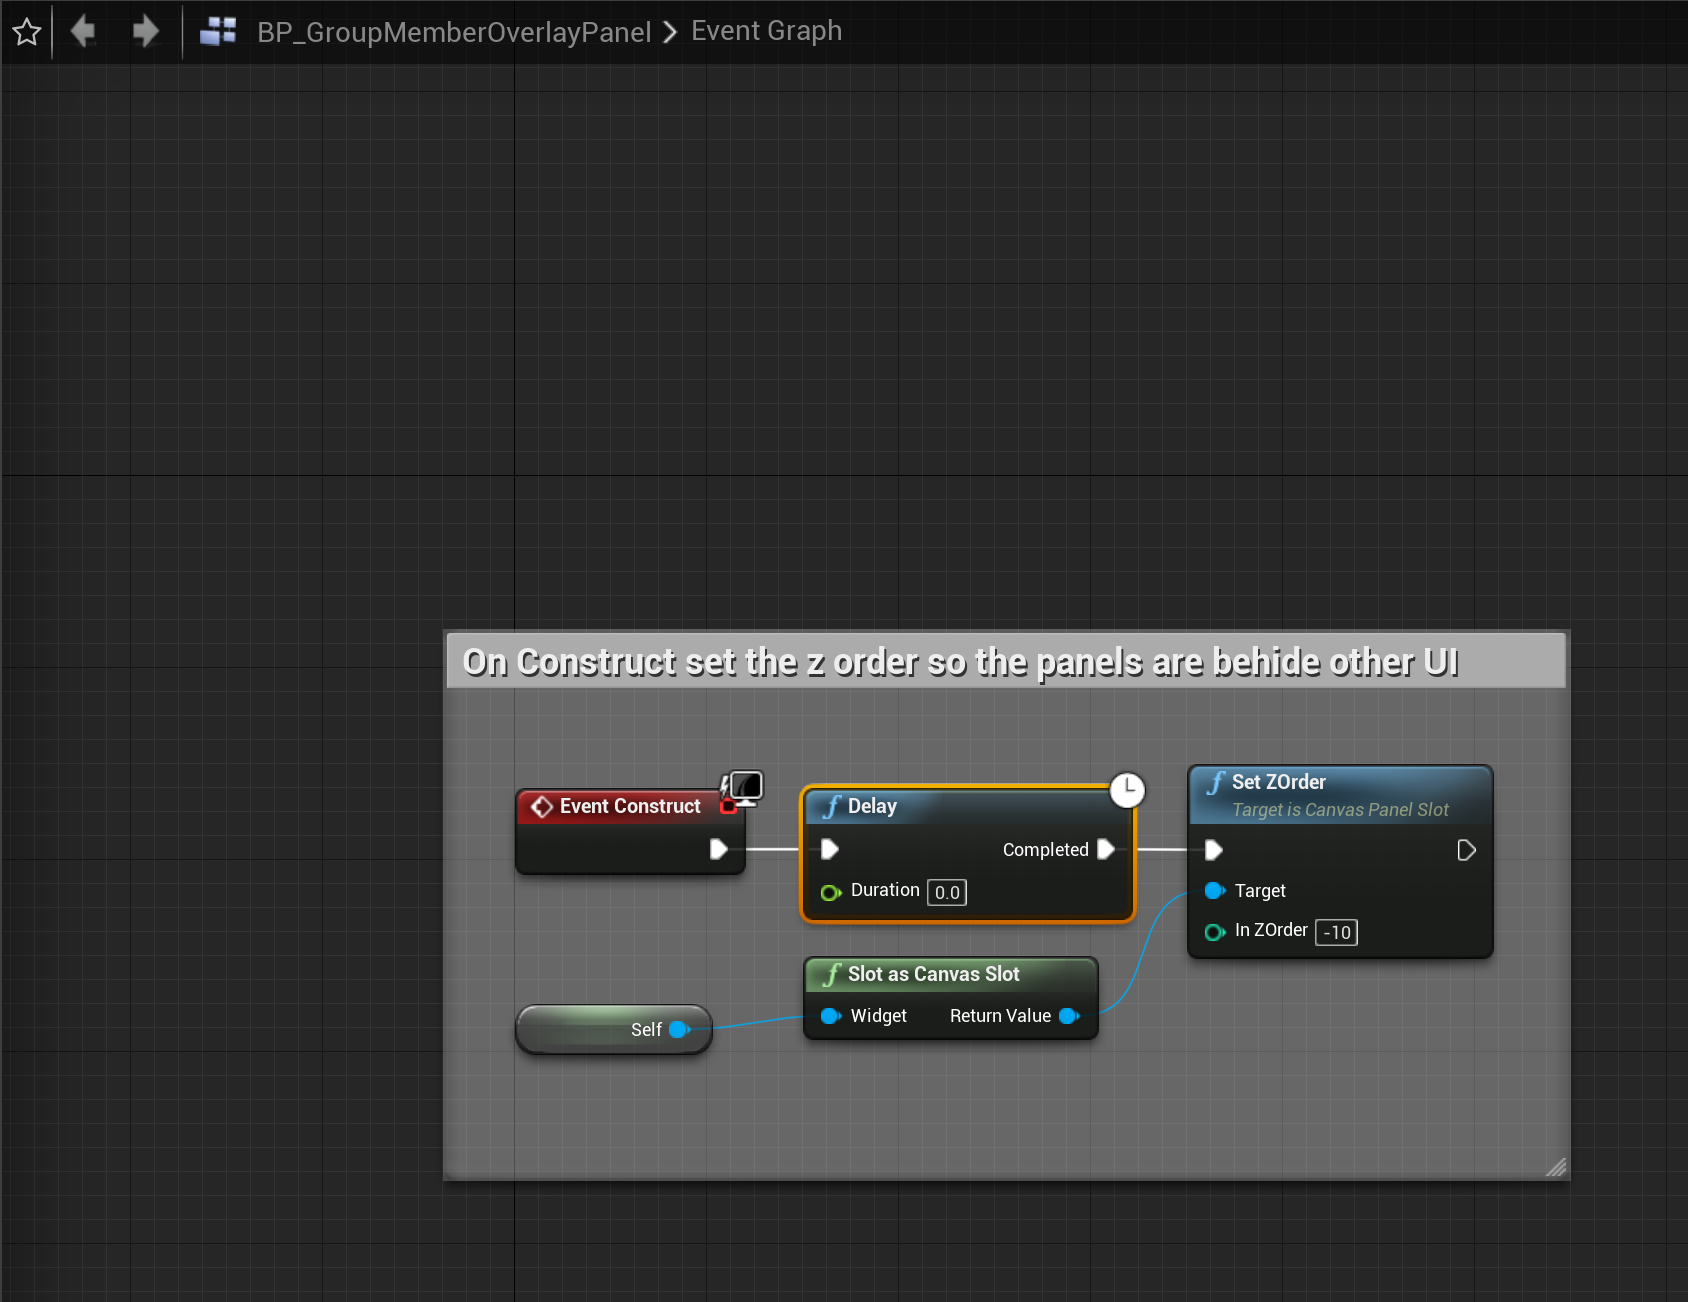Click the Widget input pin

pos(831,1016)
